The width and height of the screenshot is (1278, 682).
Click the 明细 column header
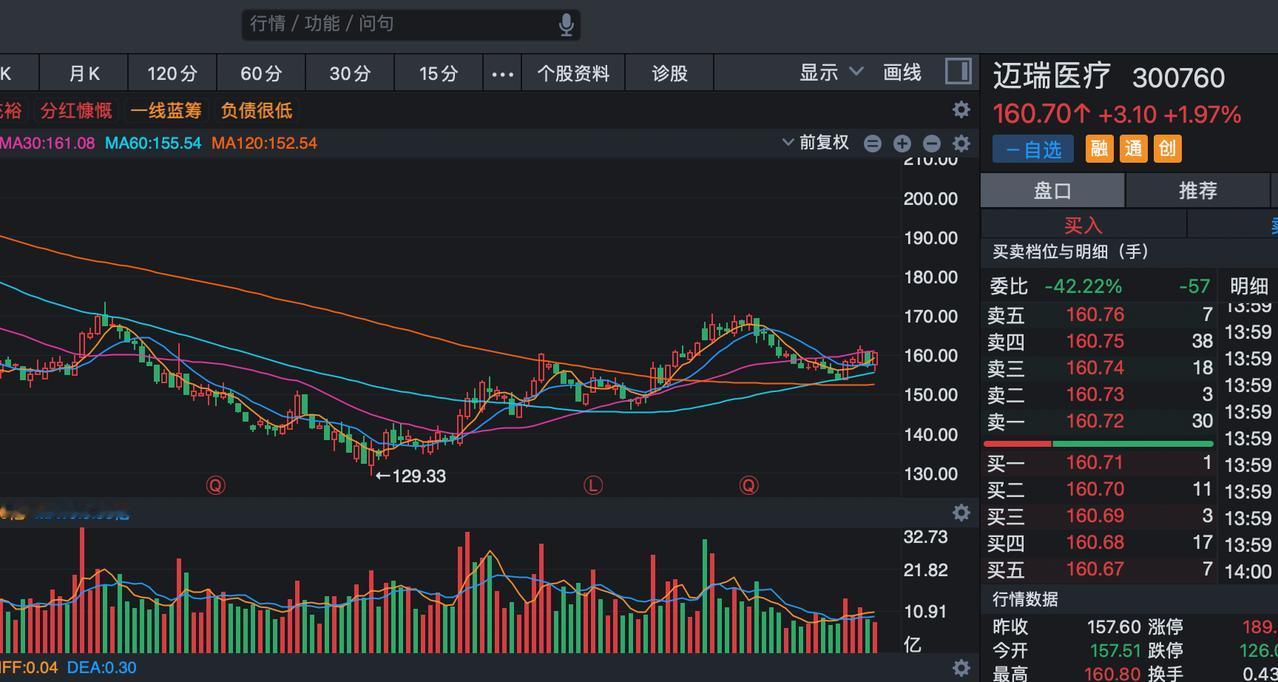[x=1248, y=286]
